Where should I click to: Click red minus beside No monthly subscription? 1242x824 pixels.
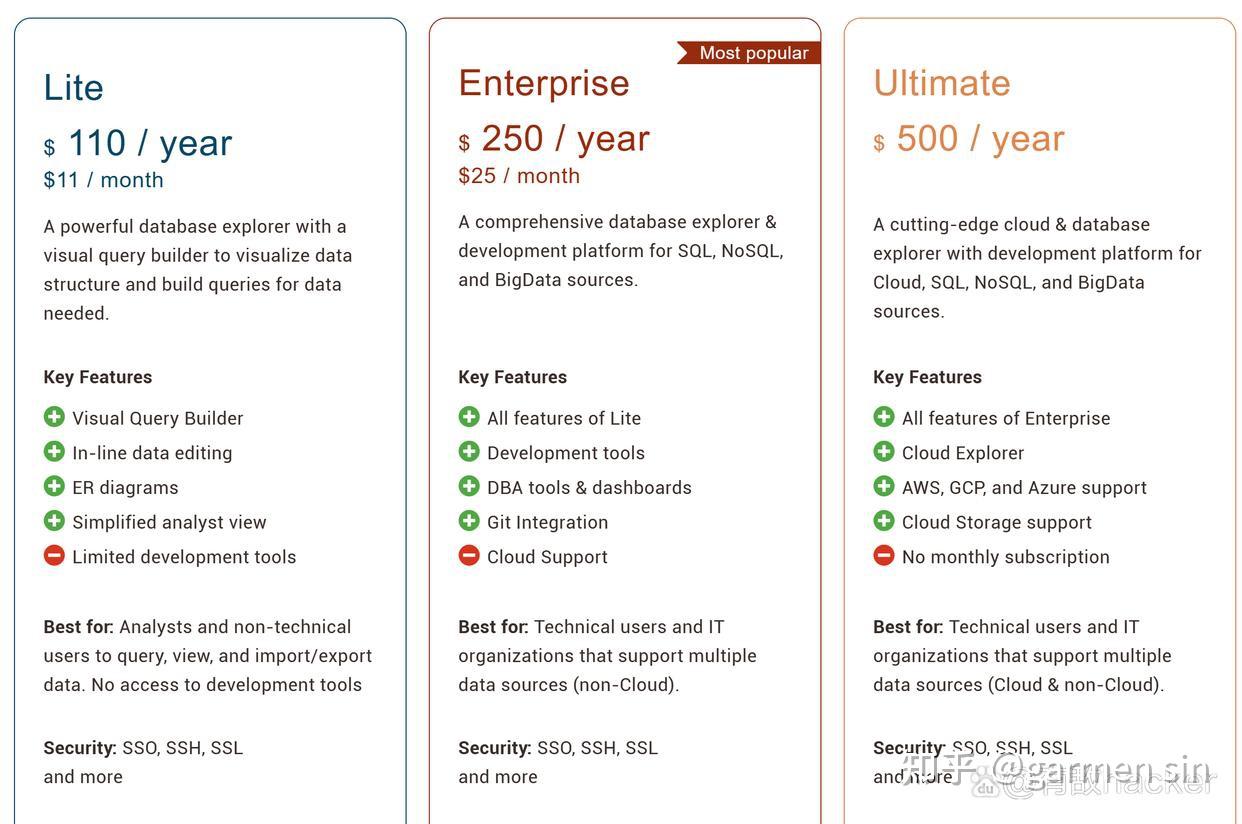(x=884, y=556)
